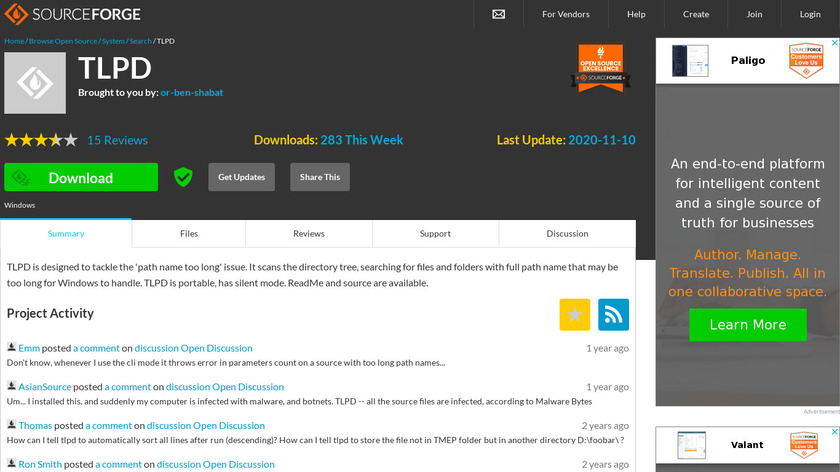This screenshot has height=472, width=840.
Task: Click the Share This button
Action: pyautogui.click(x=320, y=177)
